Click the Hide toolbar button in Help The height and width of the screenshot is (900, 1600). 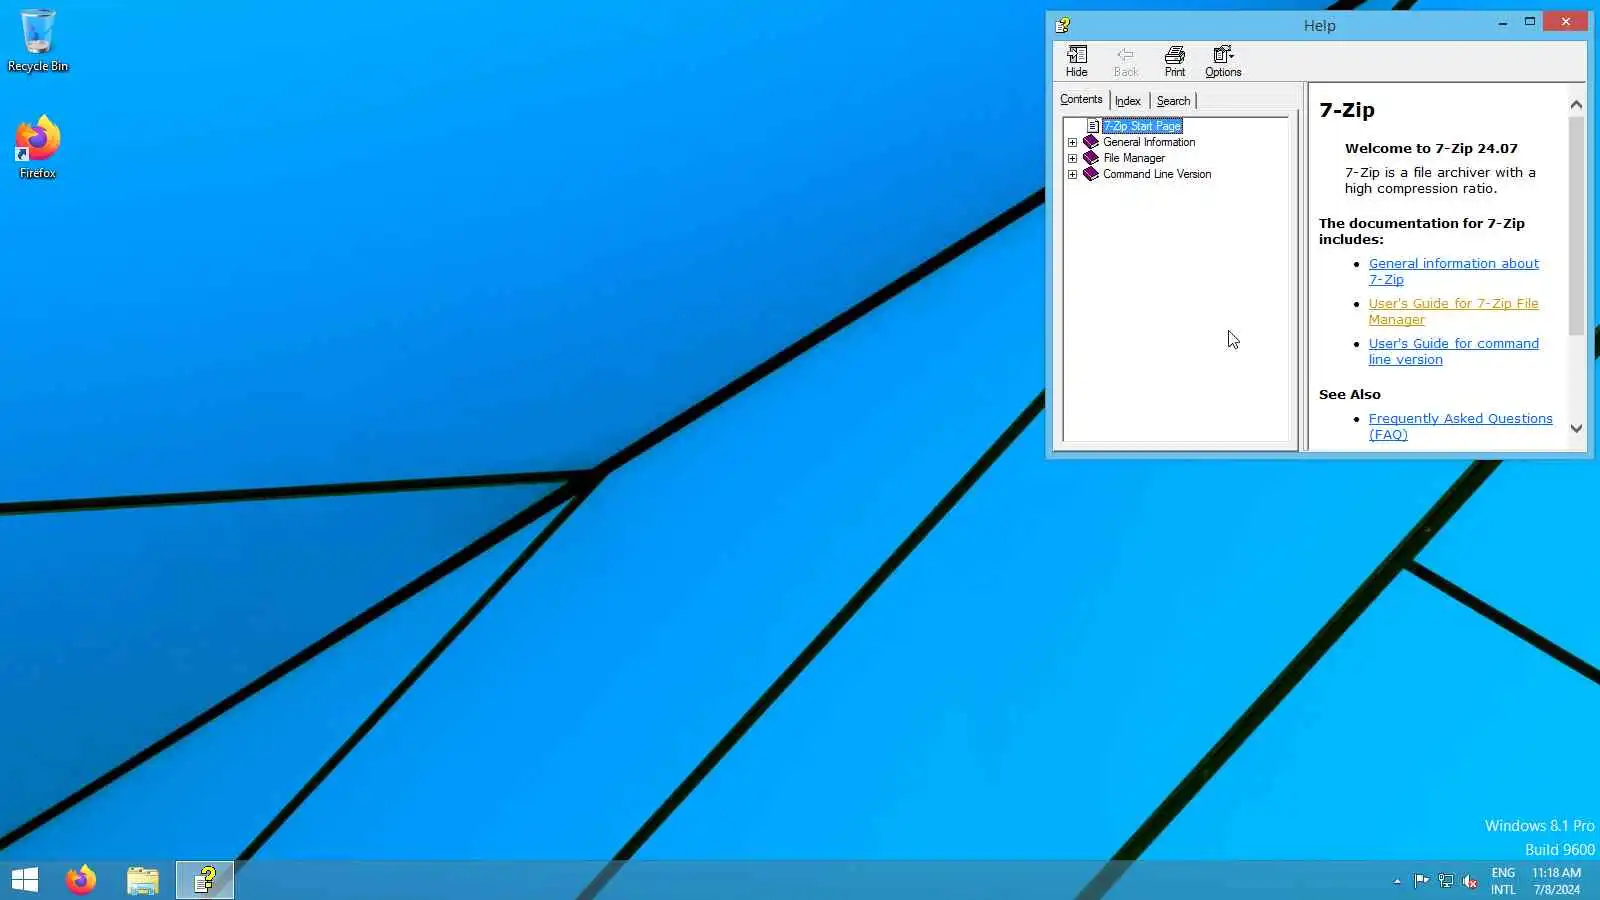tap(1077, 61)
